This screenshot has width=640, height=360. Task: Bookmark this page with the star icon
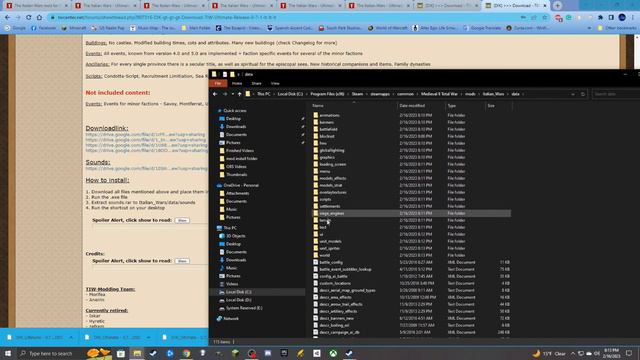point(544,18)
